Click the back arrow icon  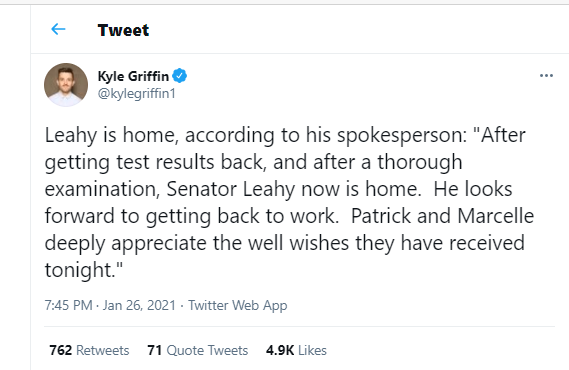(x=58, y=29)
